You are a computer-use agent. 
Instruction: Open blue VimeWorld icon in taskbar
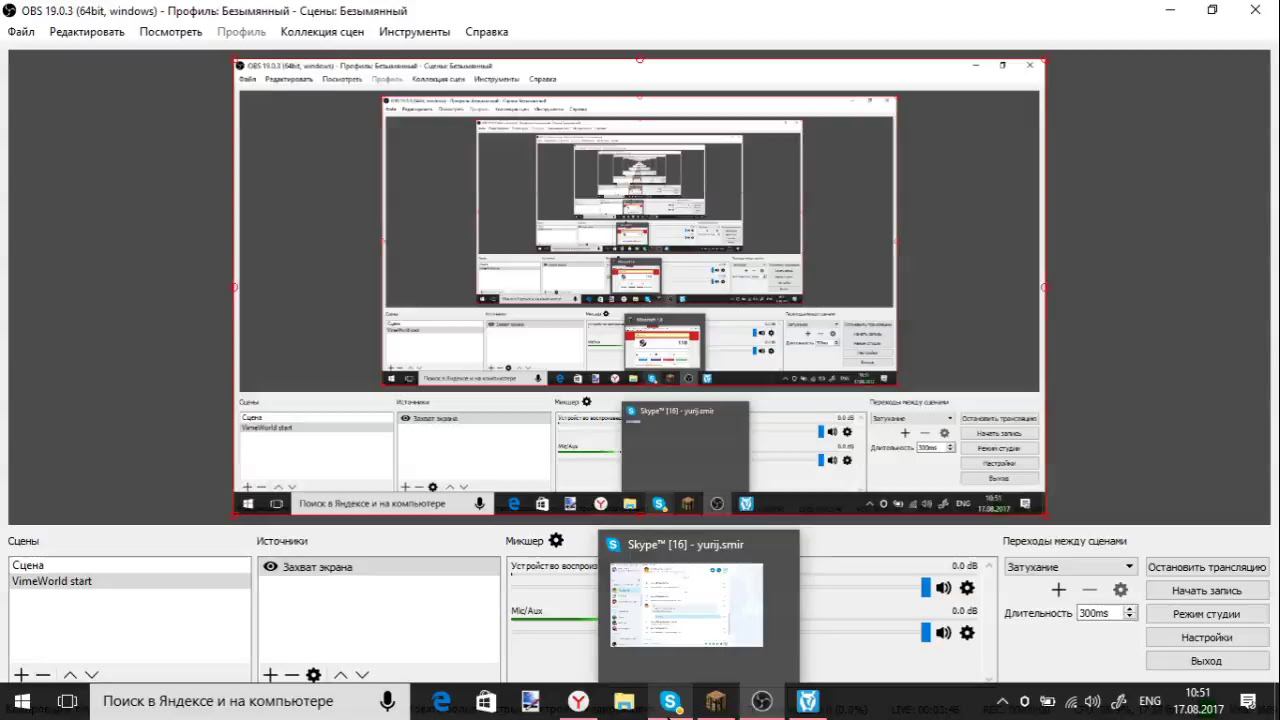click(x=808, y=701)
